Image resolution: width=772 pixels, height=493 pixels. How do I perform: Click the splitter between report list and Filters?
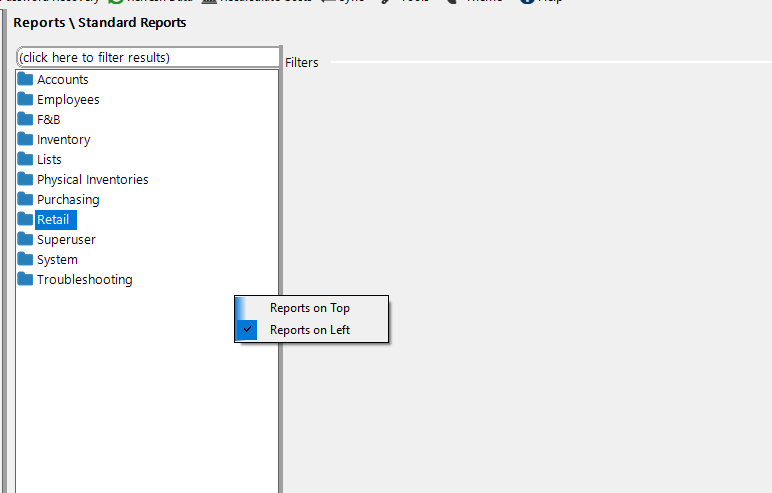(282, 270)
